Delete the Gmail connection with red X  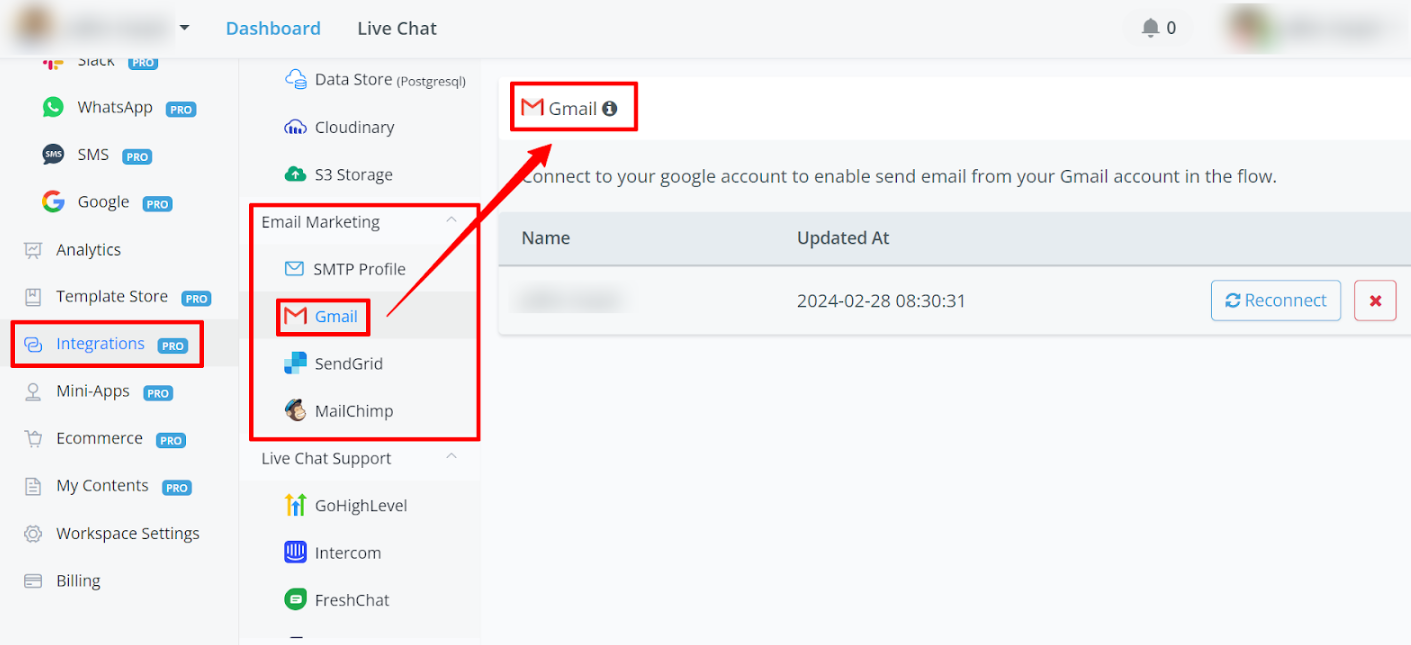(1375, 301)
